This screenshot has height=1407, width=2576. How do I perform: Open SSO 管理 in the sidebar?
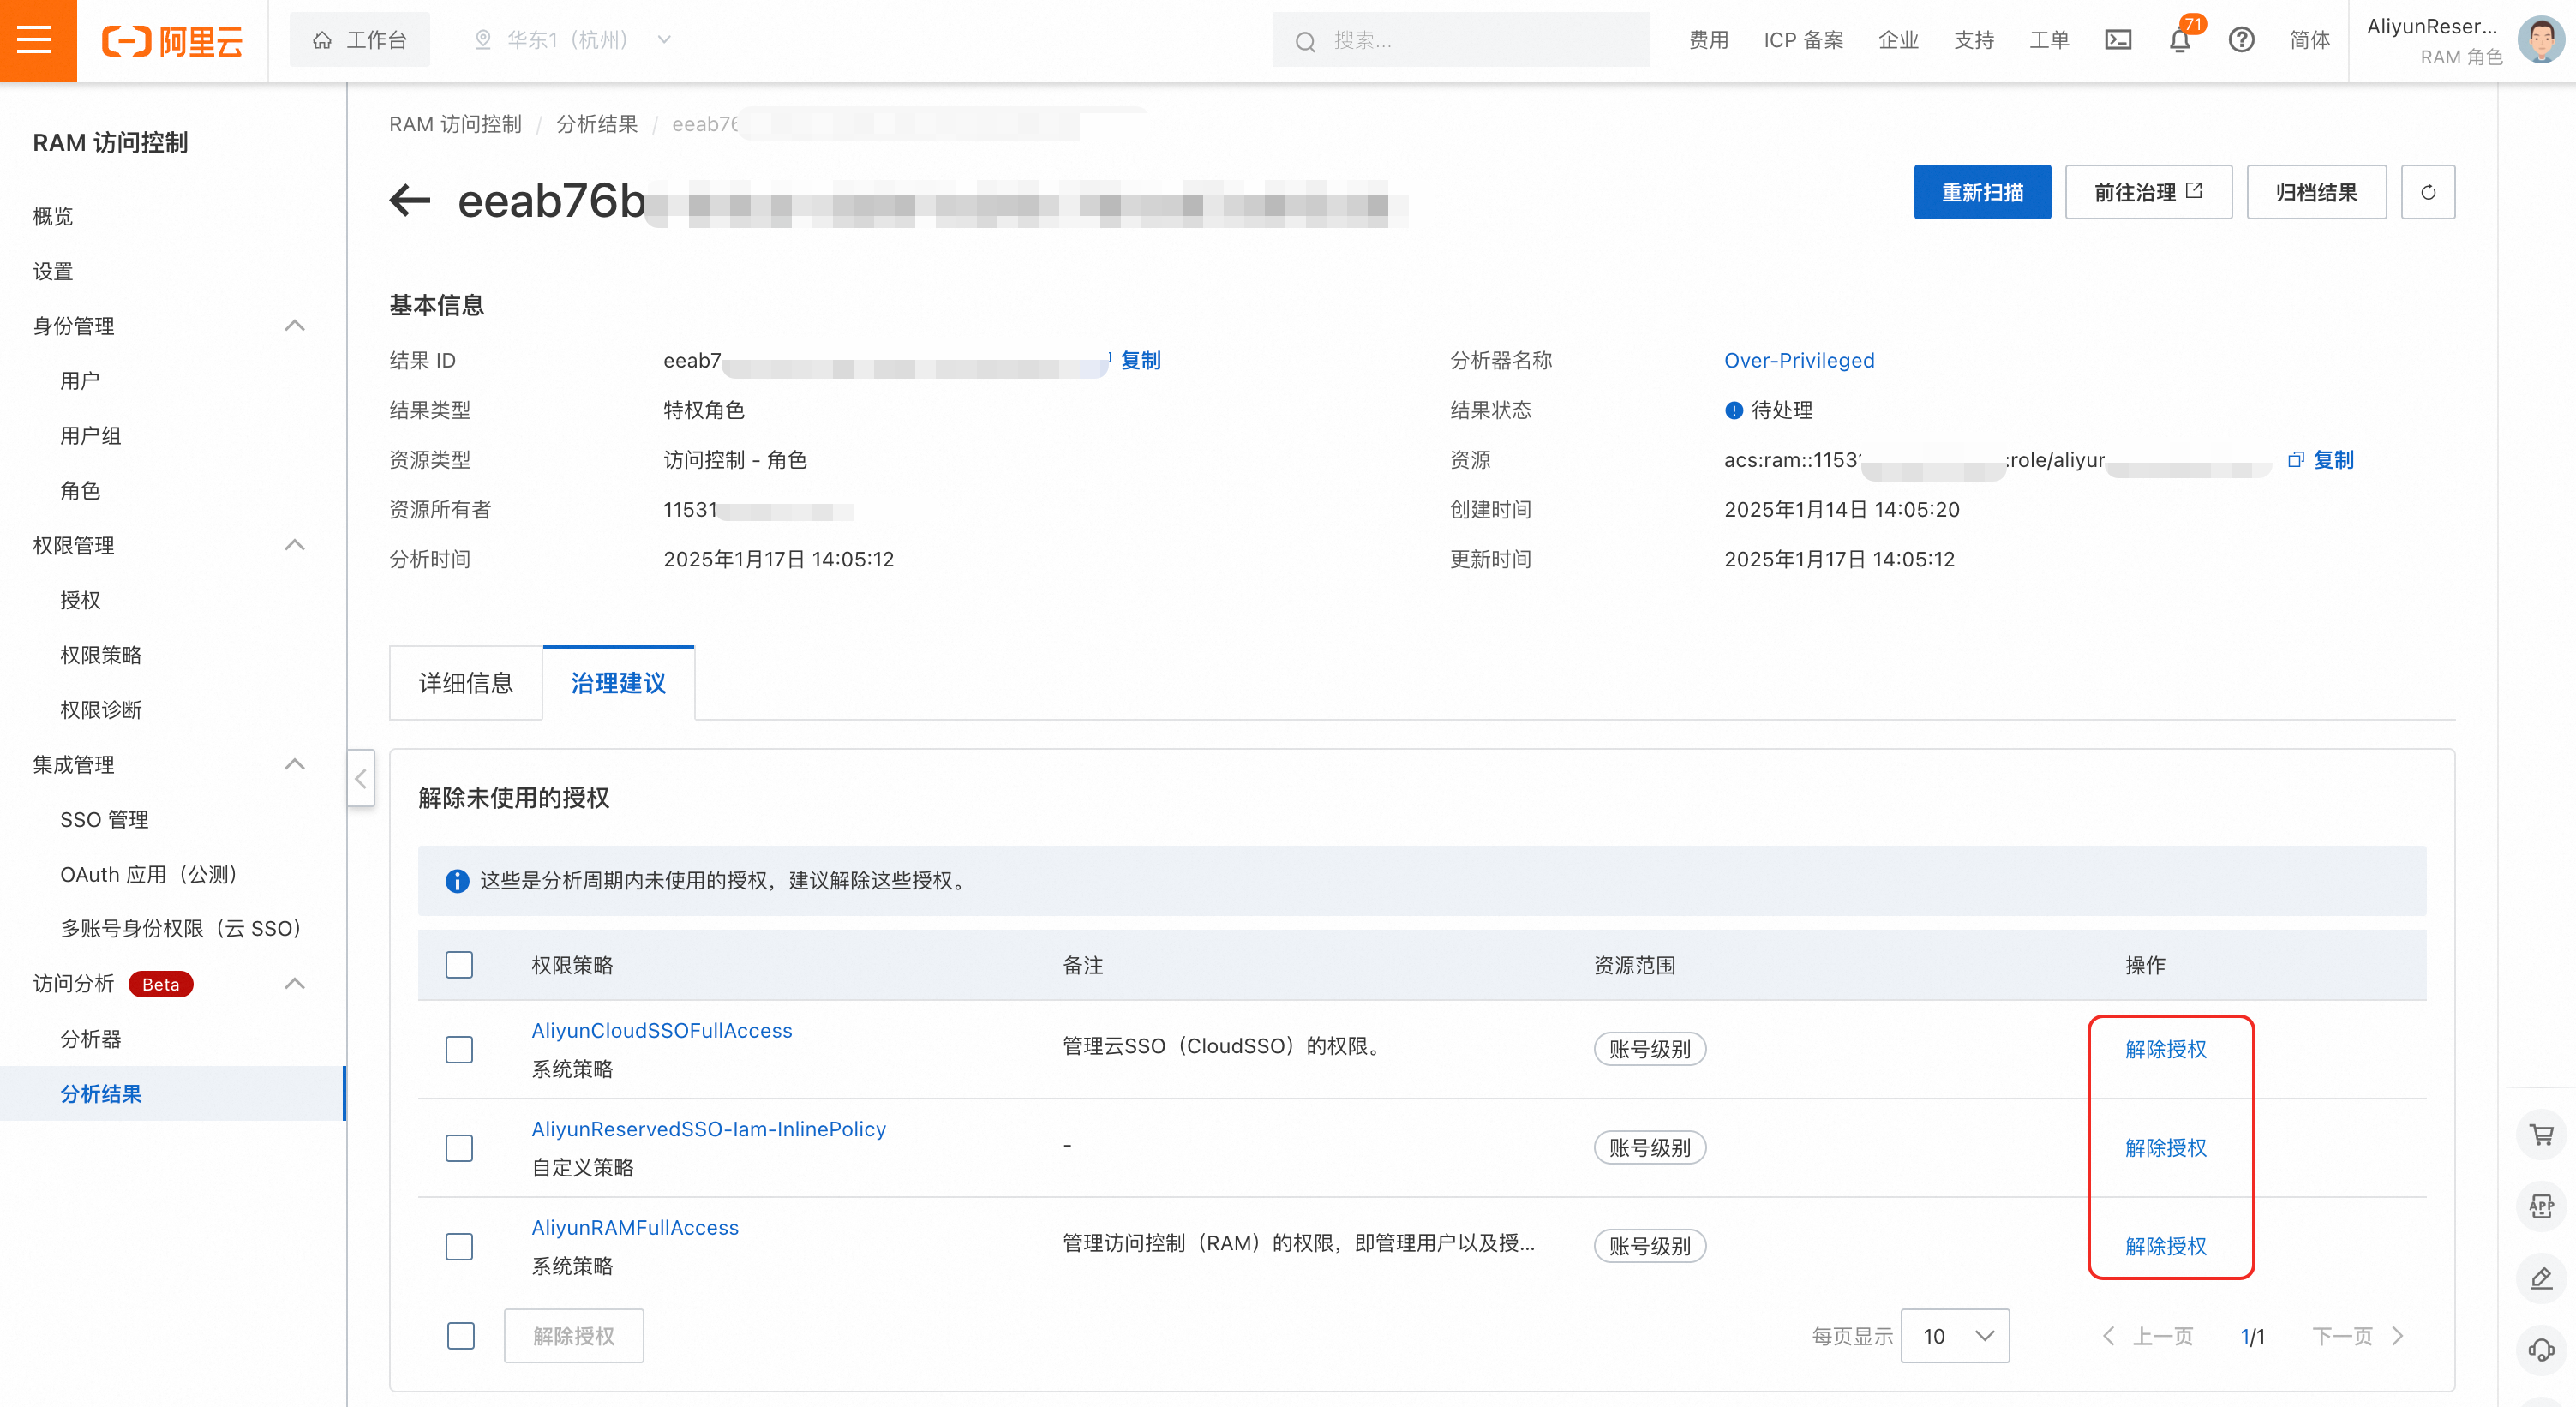pos(104,819)
